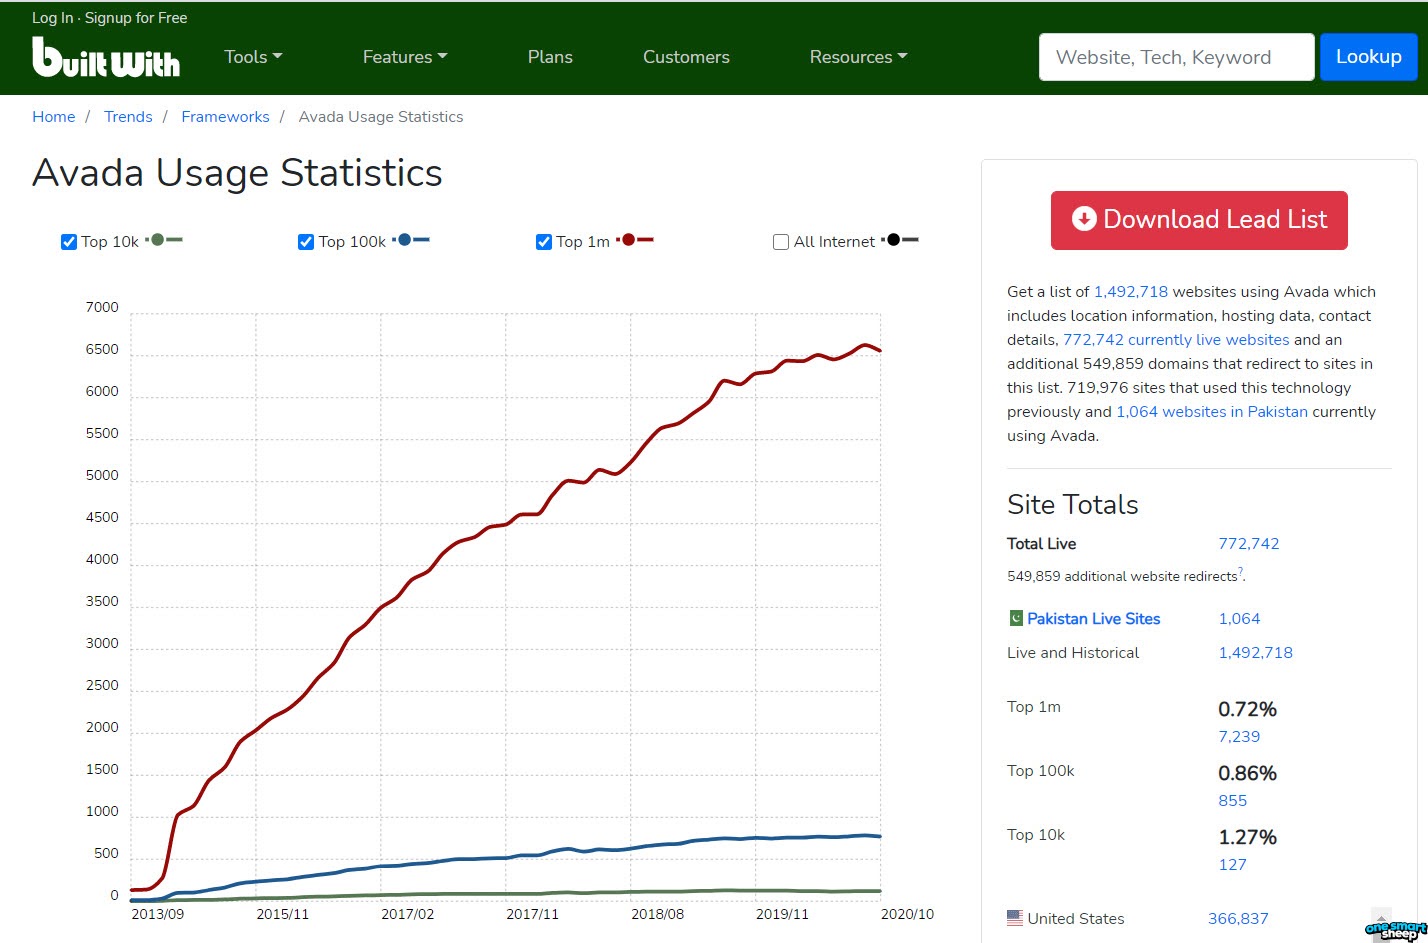Click the United States label
This screenshot has height=943, width=1428.
[1076, 919]
